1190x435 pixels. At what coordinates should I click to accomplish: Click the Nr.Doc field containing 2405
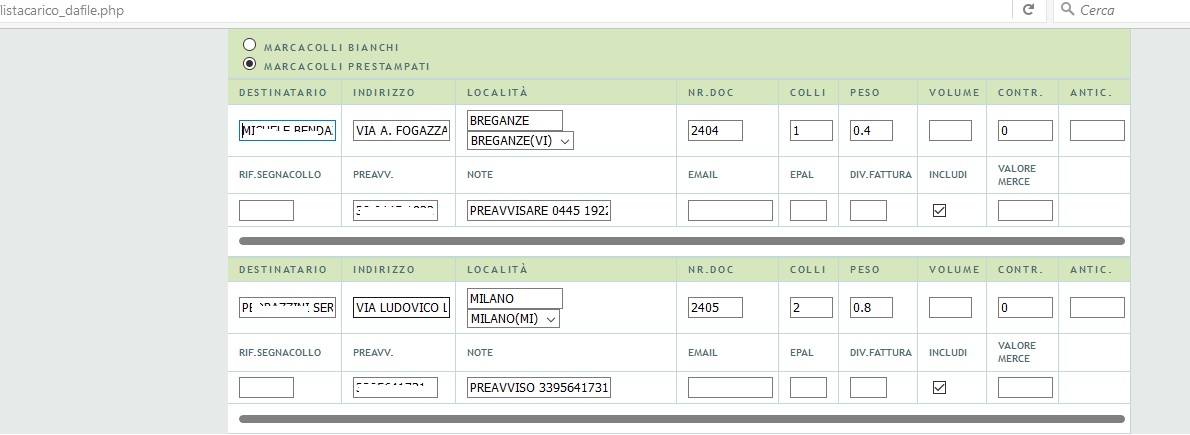pos(715,307)
